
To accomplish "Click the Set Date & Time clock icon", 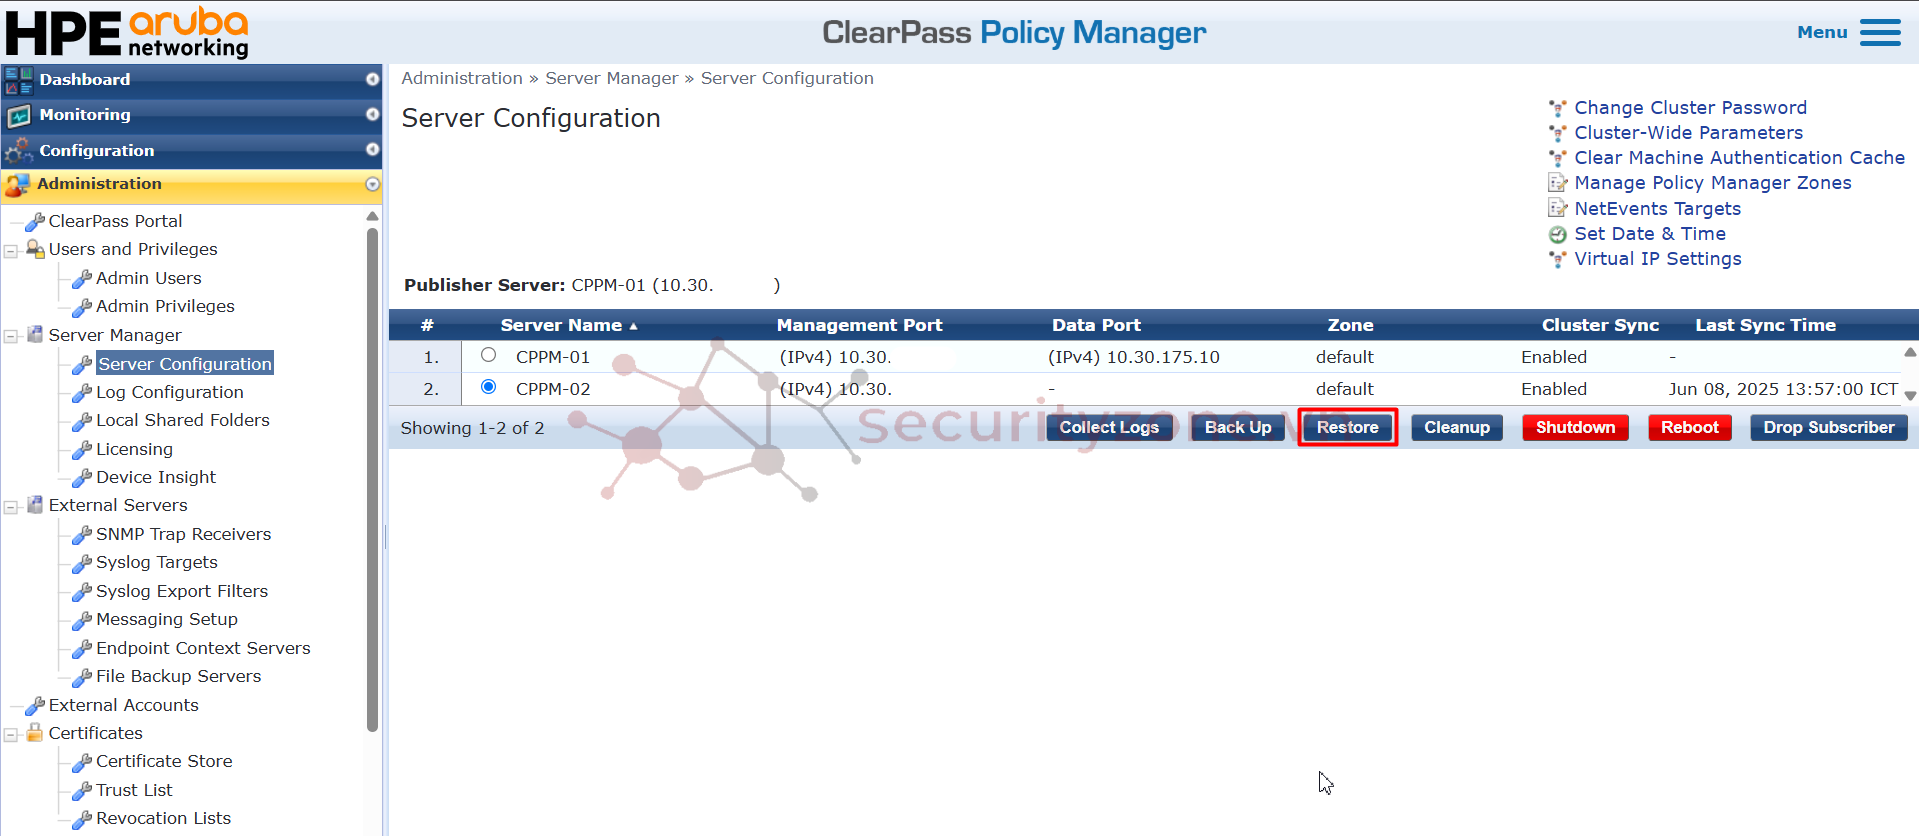I will tap(1558, 235).
